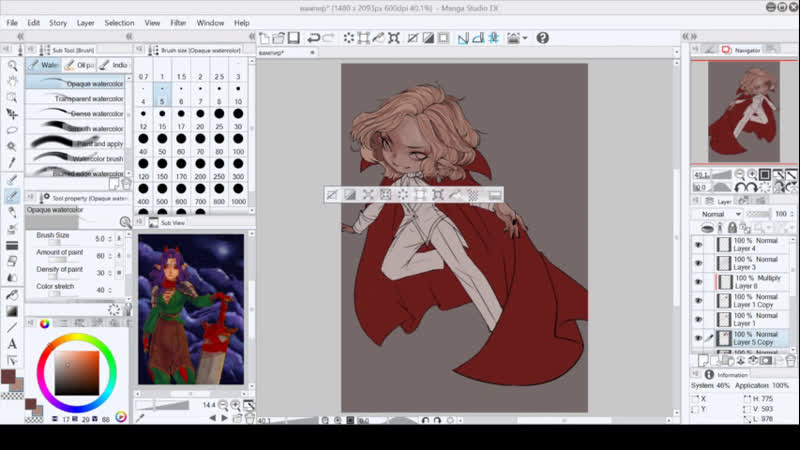Choose Transparent watercolor brush

tap(75, 98)
